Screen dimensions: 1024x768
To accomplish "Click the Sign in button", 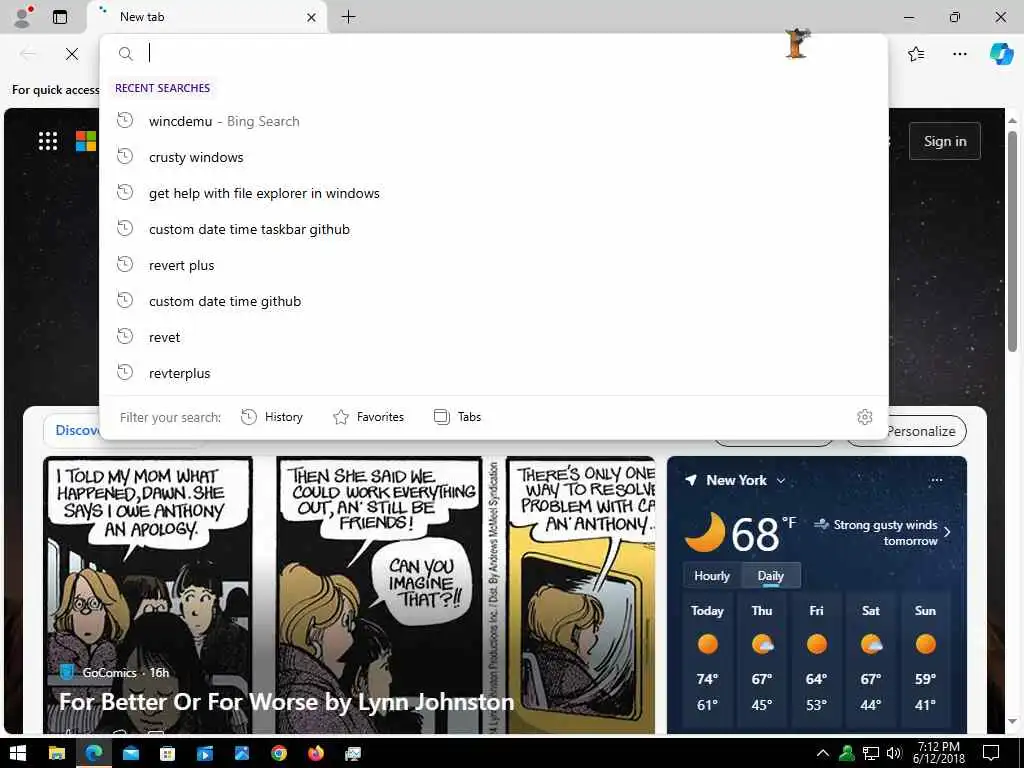I will 944,141.
